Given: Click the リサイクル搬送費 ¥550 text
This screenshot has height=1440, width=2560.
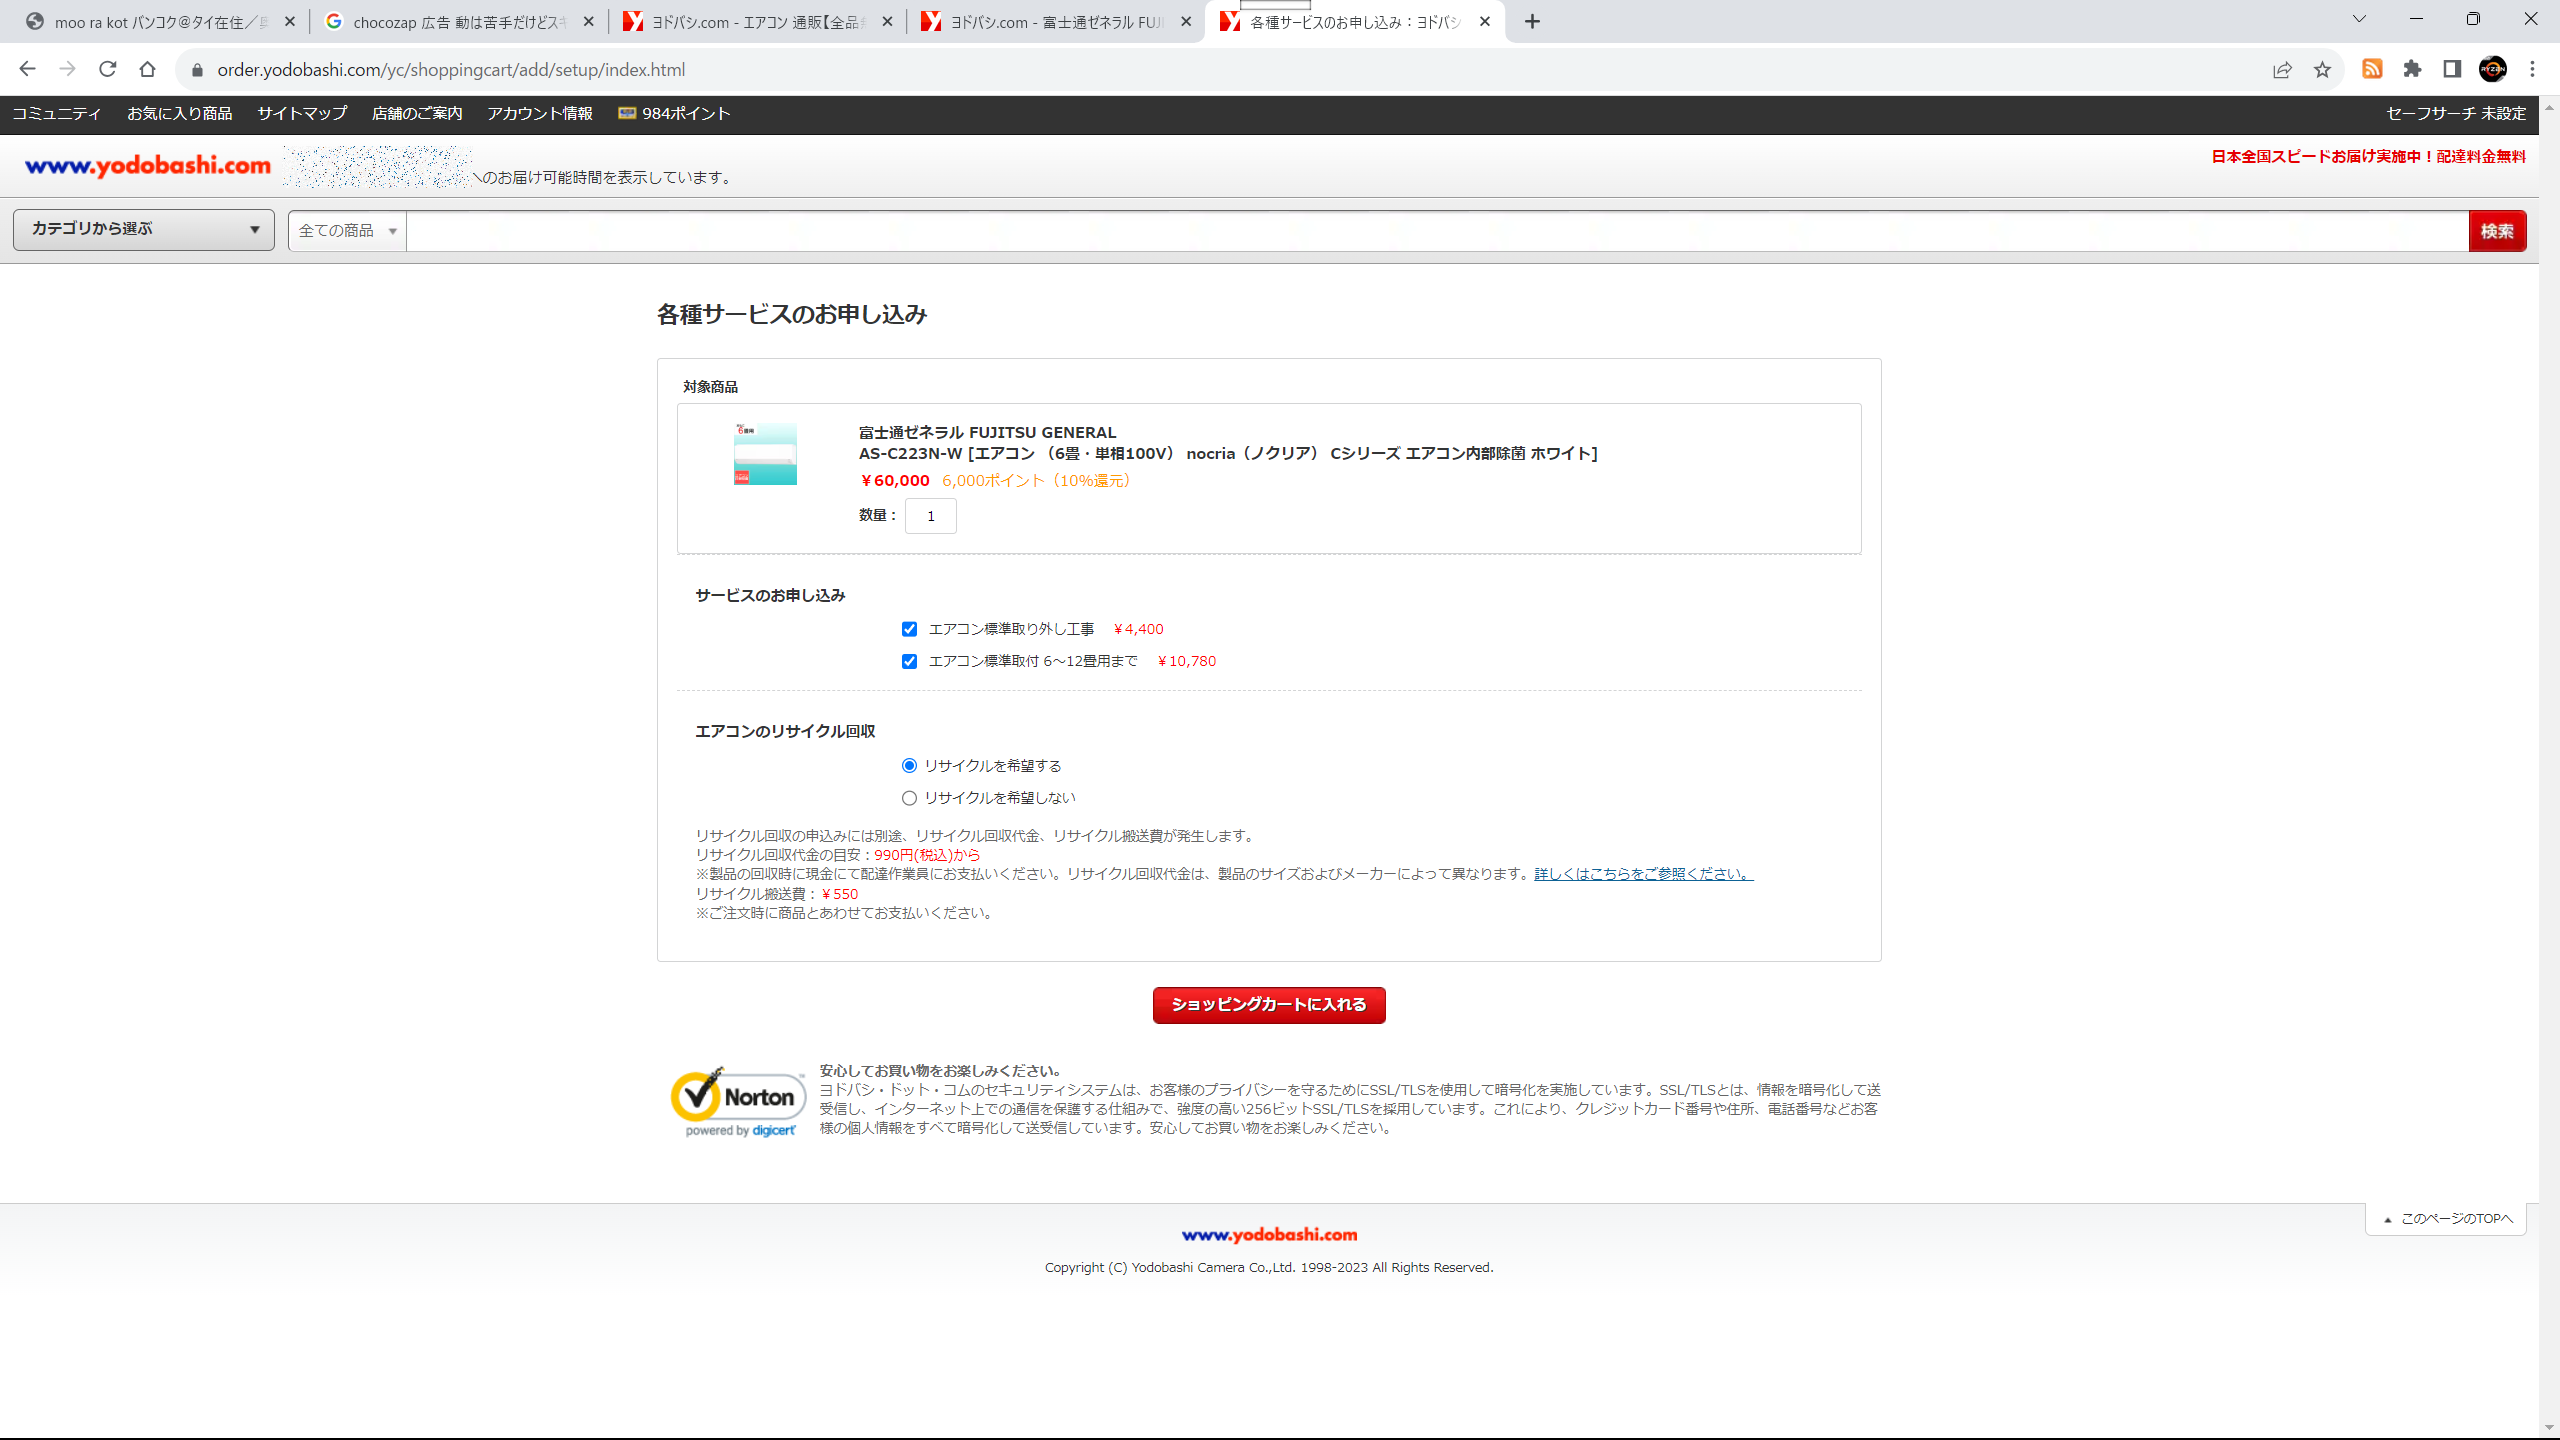Looking at the screenshot, I should (777, 894).
